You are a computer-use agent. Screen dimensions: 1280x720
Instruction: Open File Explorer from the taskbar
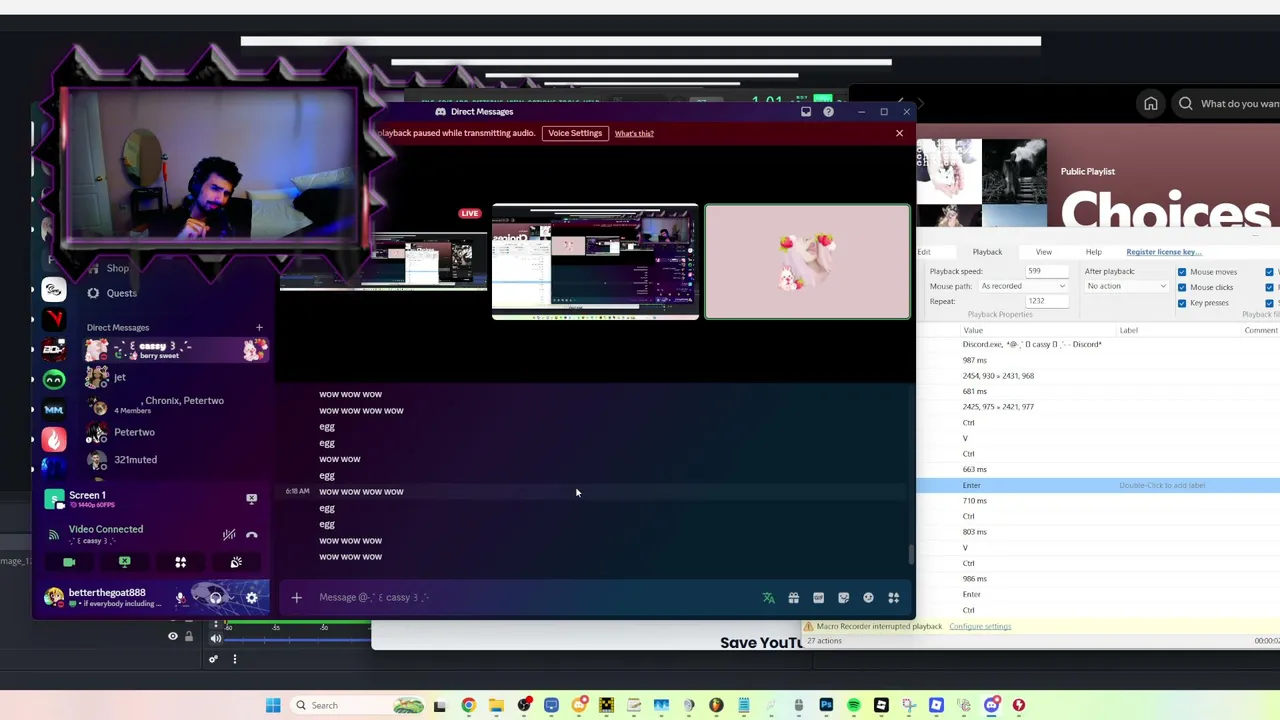[x=496, y=705]
